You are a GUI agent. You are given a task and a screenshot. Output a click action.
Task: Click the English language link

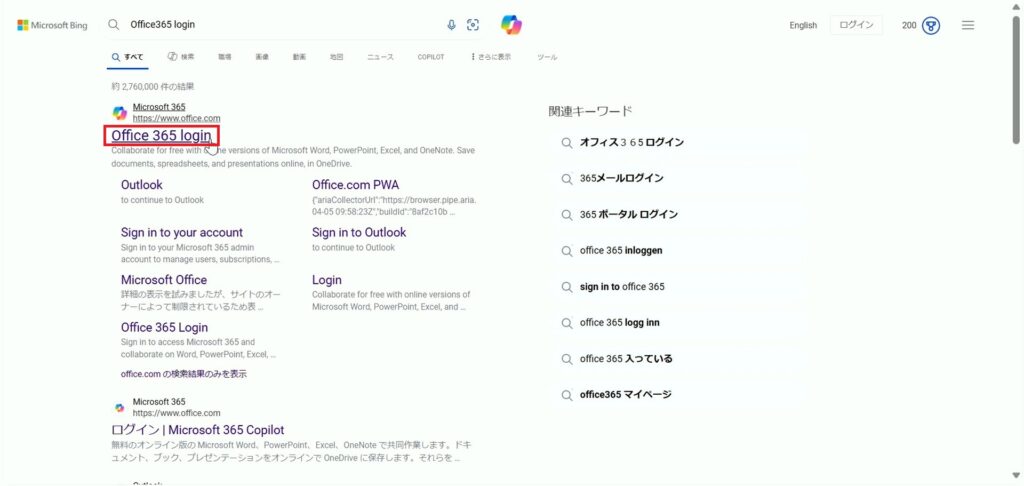(803, 25)
